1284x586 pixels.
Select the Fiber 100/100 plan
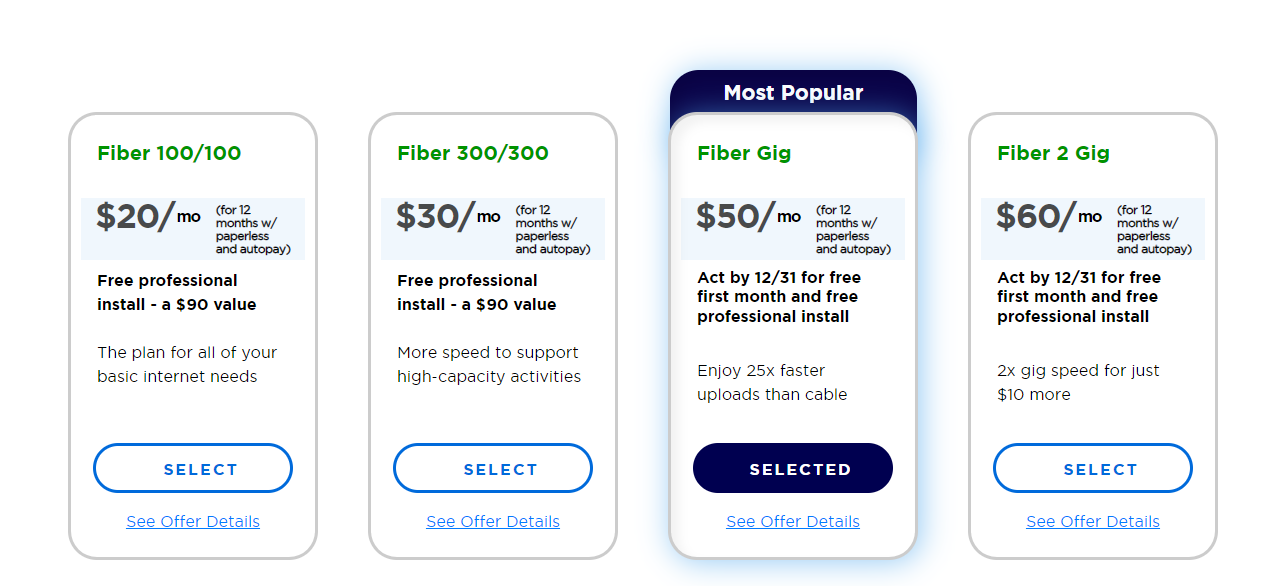point(192,468)
